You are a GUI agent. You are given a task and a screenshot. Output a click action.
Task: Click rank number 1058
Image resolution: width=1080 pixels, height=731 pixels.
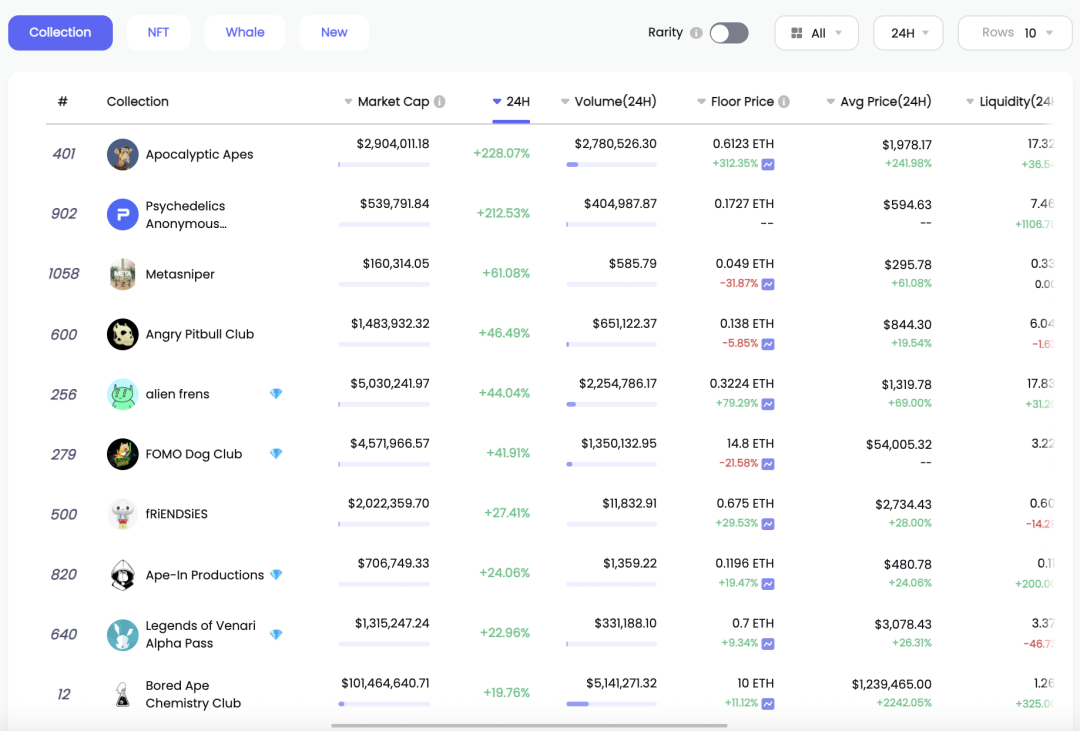pos(63,274)
